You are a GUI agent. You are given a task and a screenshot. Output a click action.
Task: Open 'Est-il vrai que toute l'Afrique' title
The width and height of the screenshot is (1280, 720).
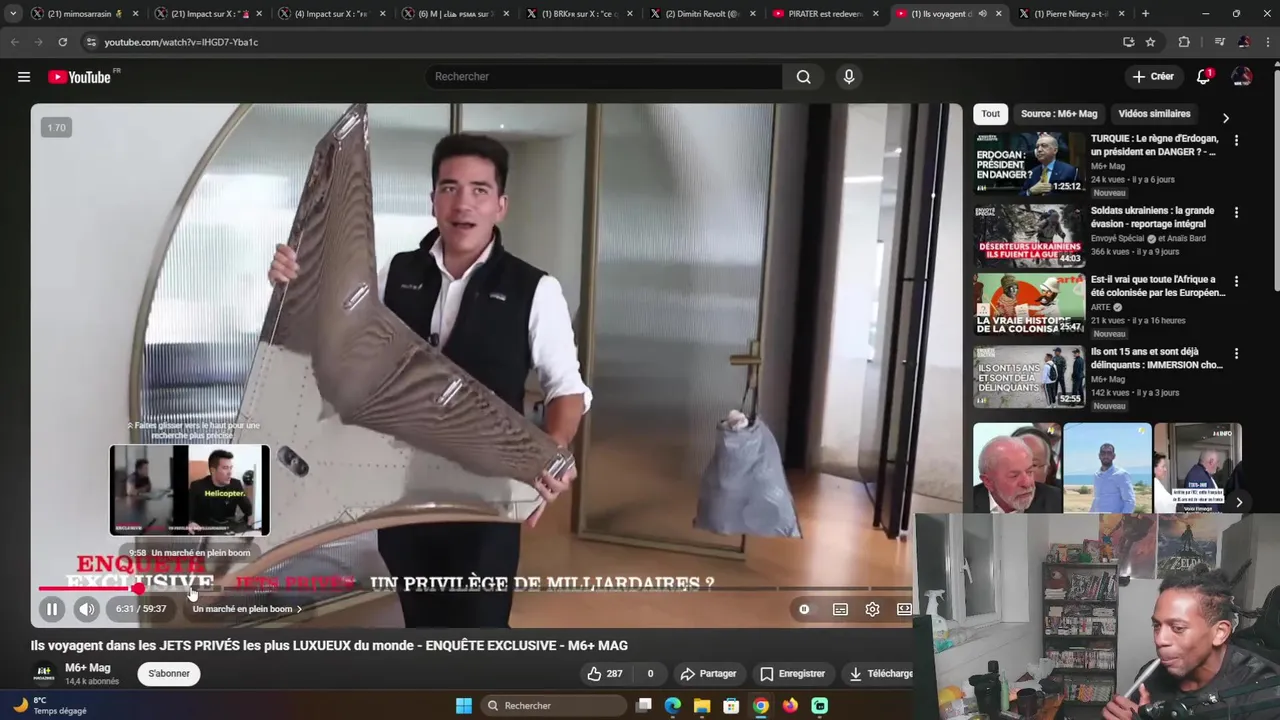point(1158,286)
